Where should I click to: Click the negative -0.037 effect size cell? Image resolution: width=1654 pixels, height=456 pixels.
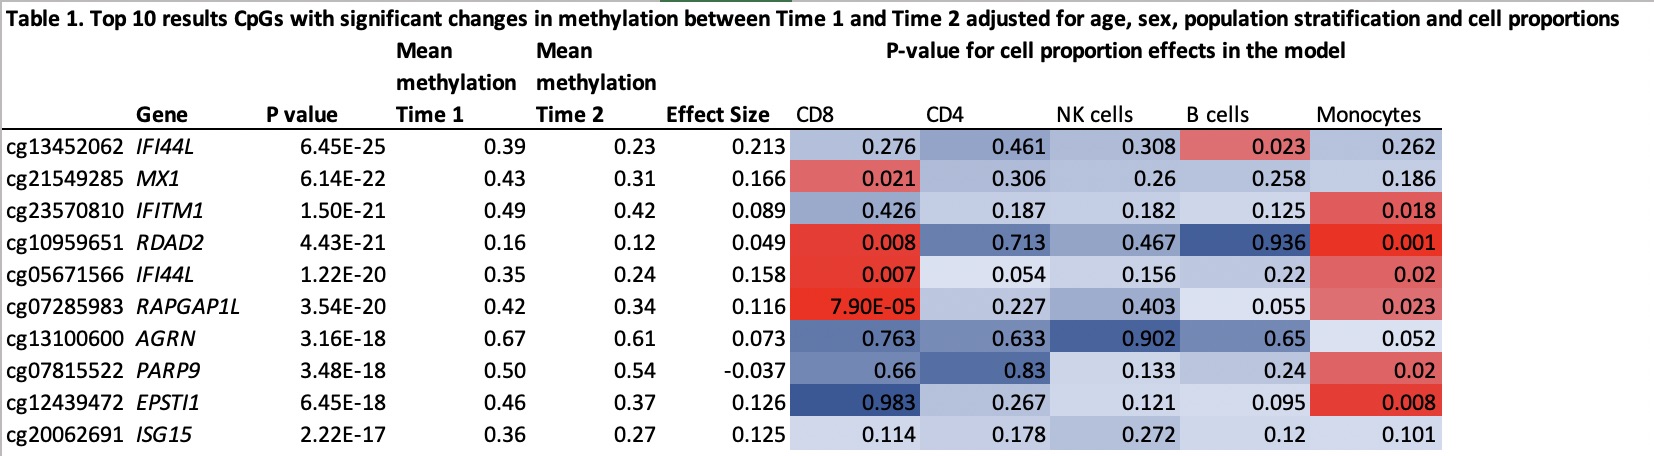(x=754, y=371)
